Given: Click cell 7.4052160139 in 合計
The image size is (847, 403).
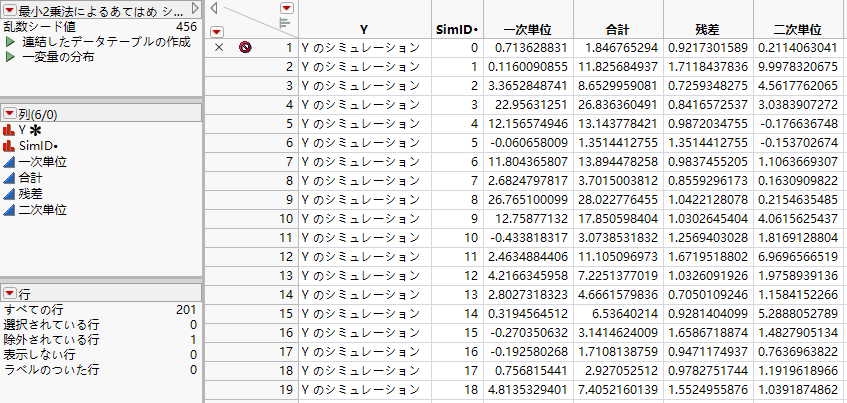Looking at the screenshot, I should coord(618,389).
